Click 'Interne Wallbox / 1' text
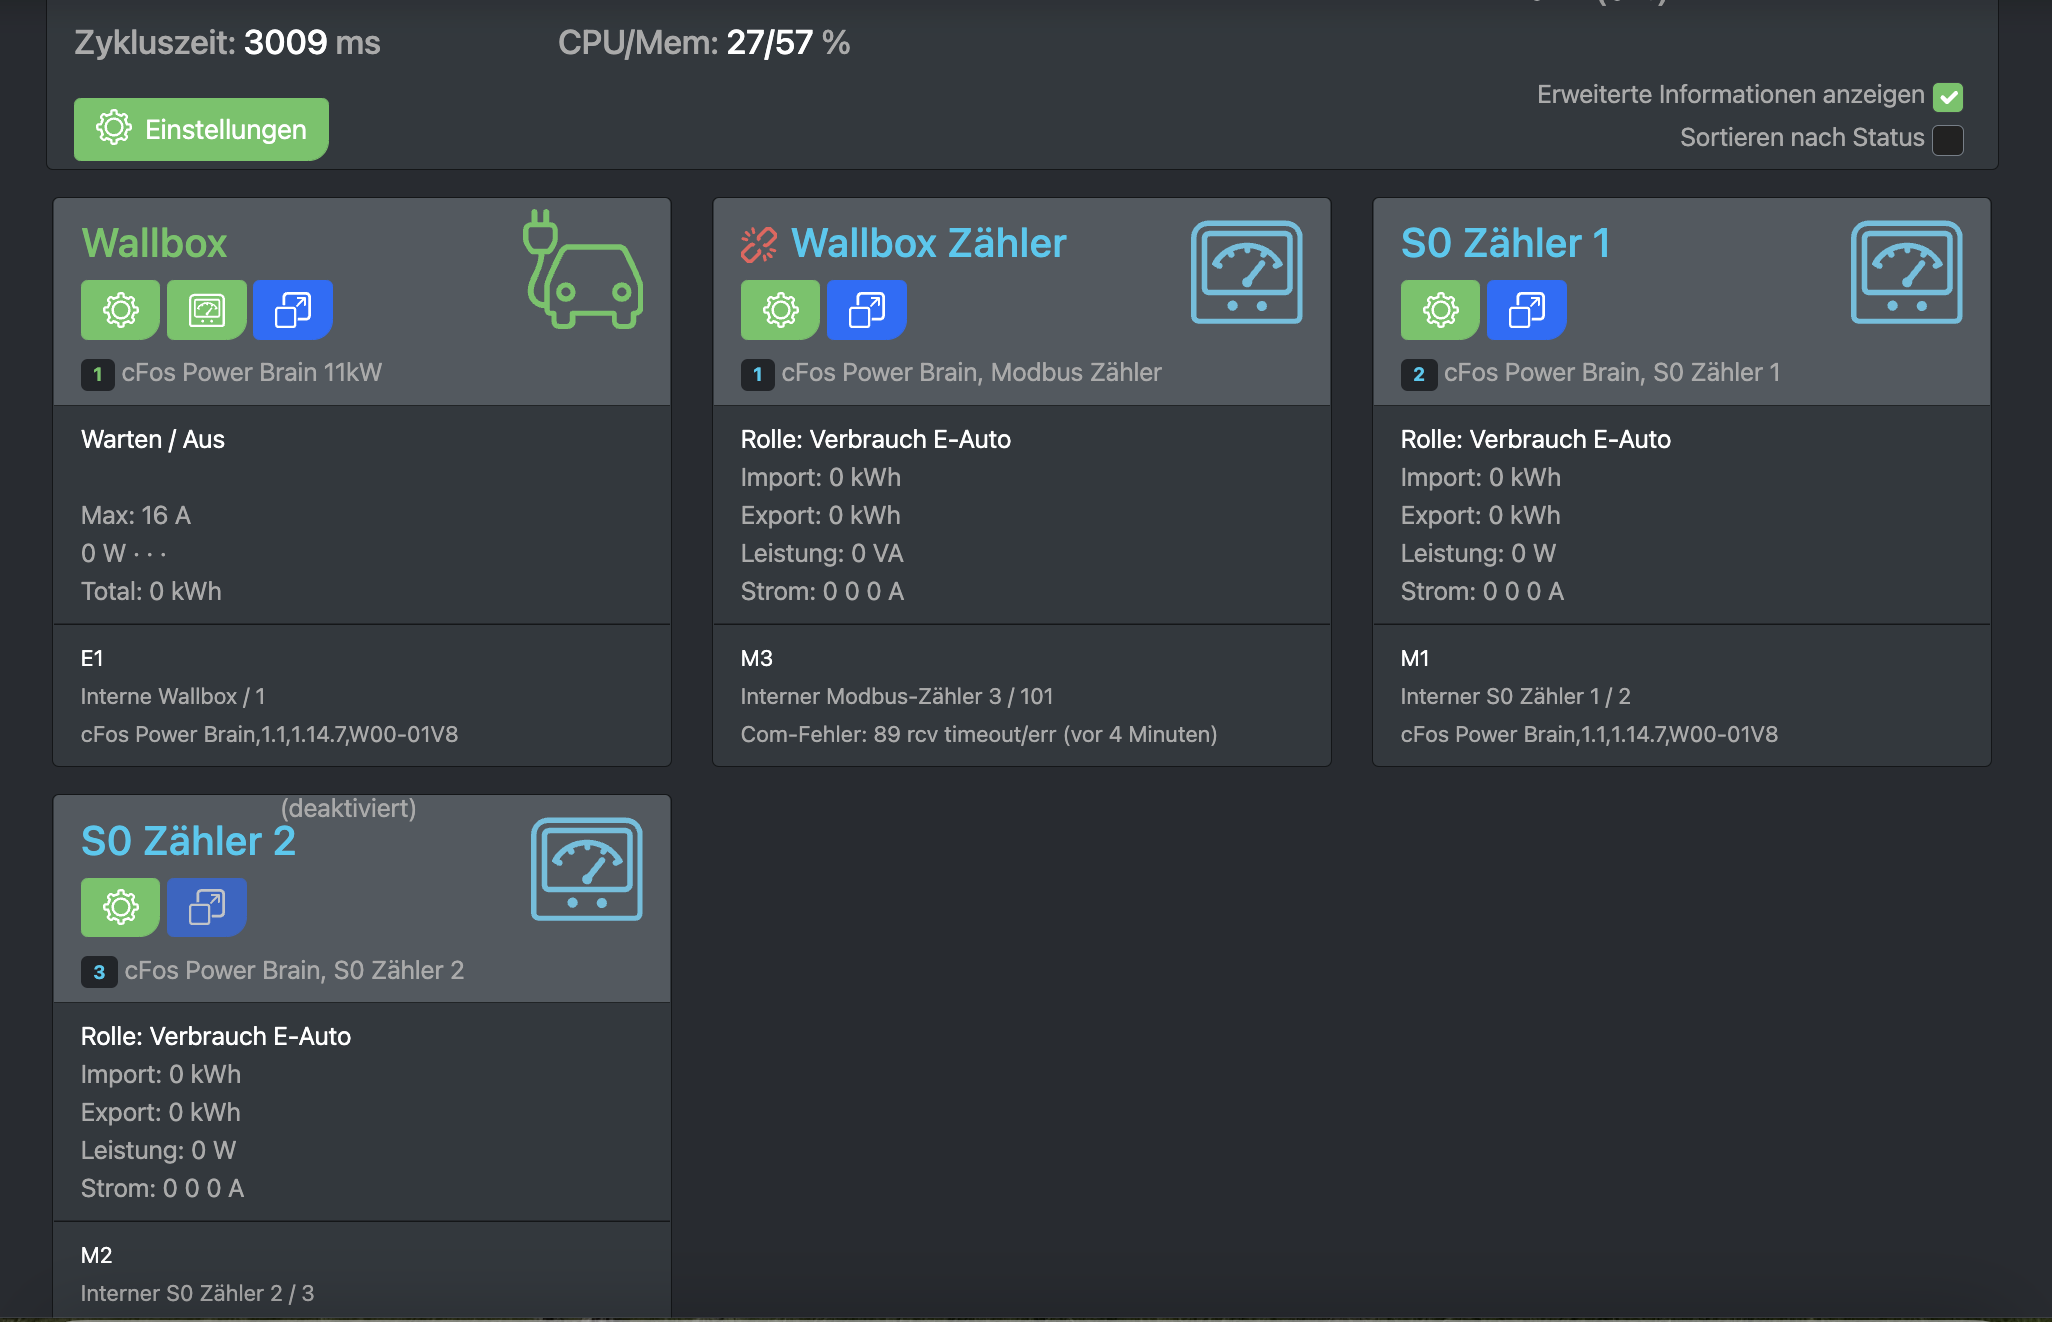The width and height of the screenshot is (2052, 1322). pyautogui.click(x=173, y=696)
